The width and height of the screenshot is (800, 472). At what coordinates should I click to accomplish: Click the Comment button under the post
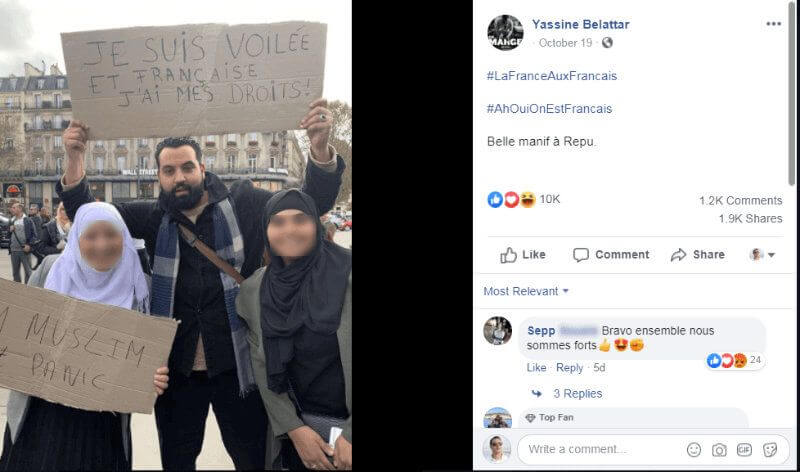tap(611, 255)
